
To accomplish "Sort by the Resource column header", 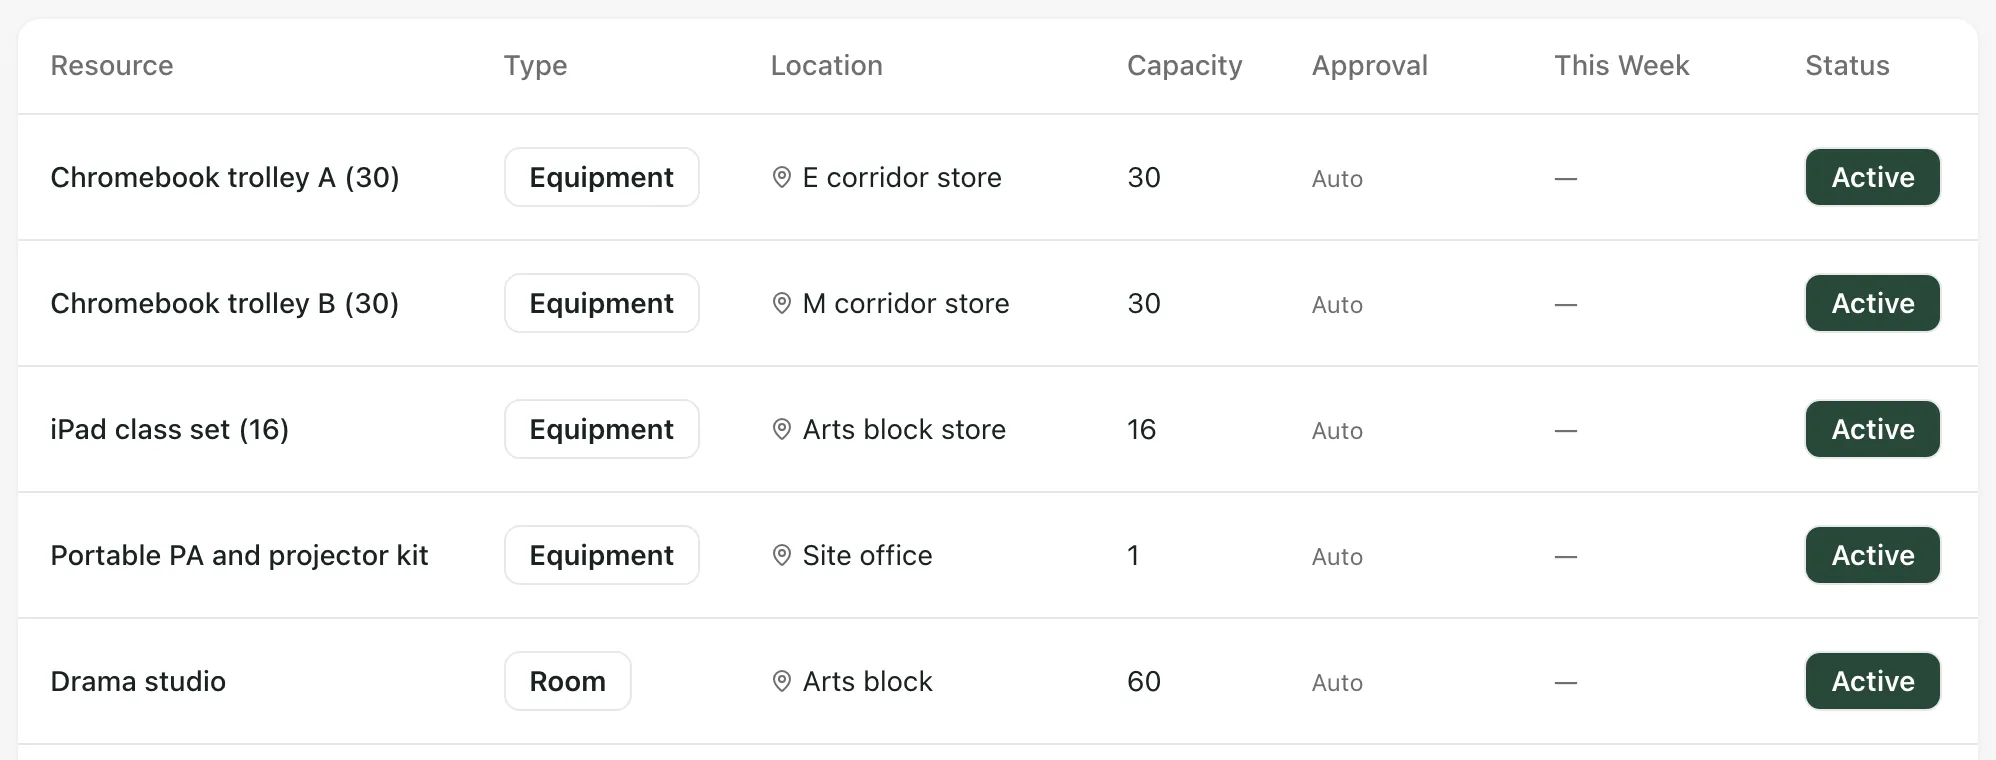I will 112,66.
